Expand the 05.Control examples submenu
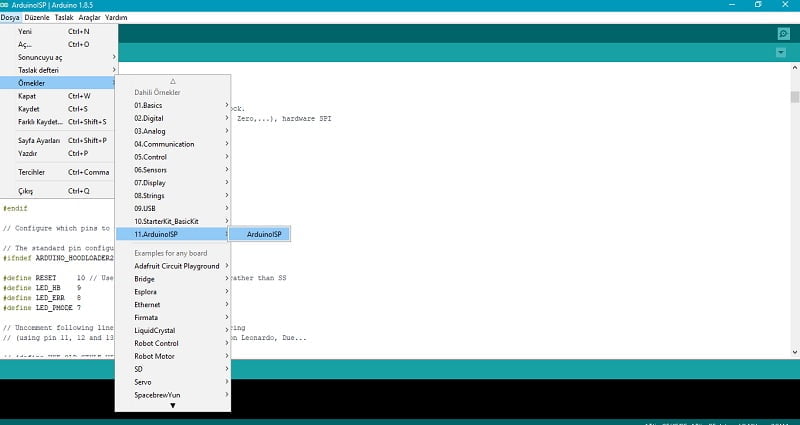This screenshot has height=425, width=800. [x=173, y=157]
